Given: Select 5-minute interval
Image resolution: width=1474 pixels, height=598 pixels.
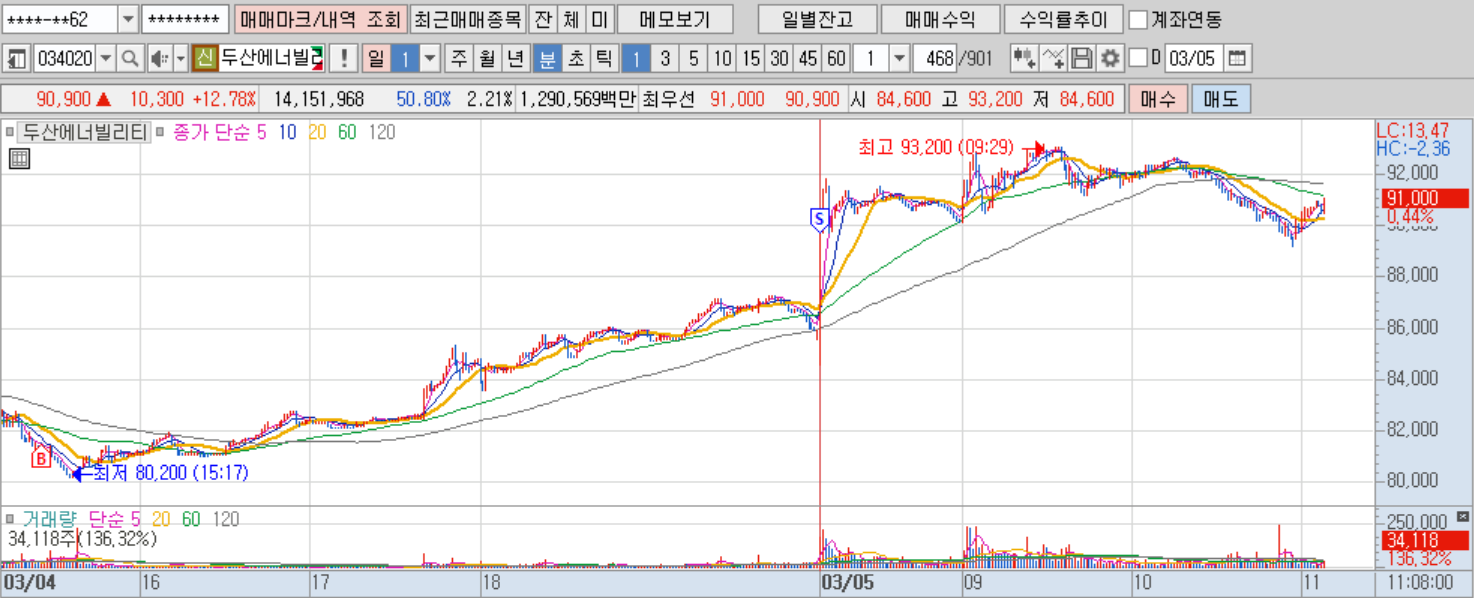Looking at the screenshot, I should coord(694,58).
